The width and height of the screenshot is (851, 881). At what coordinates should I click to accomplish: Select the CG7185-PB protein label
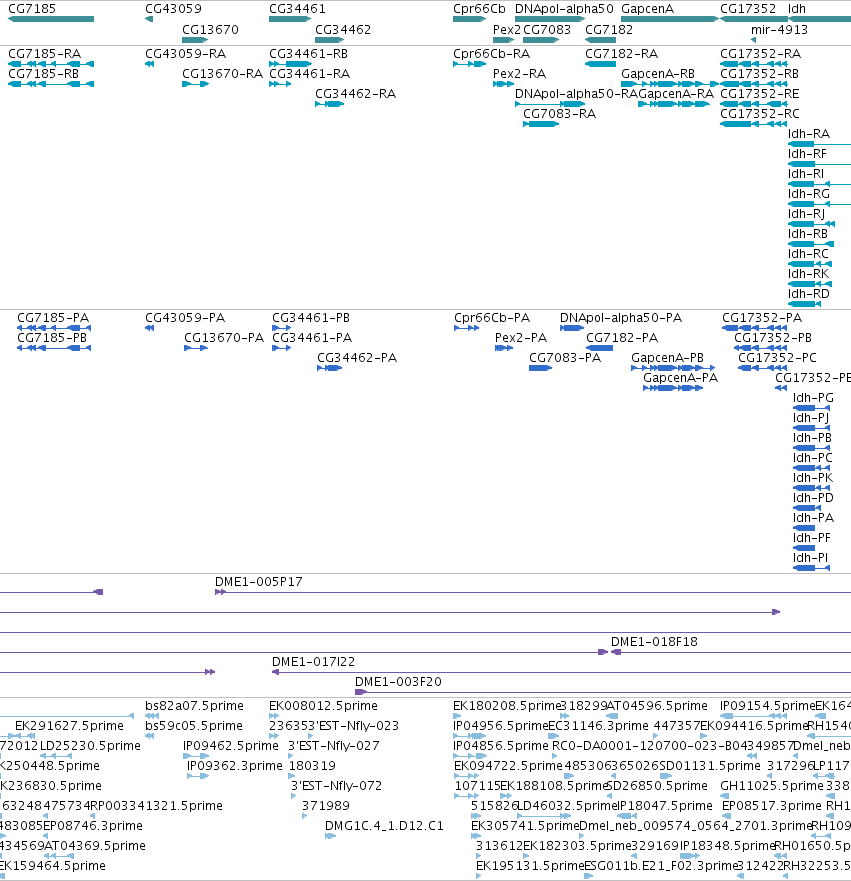(52, 338)
